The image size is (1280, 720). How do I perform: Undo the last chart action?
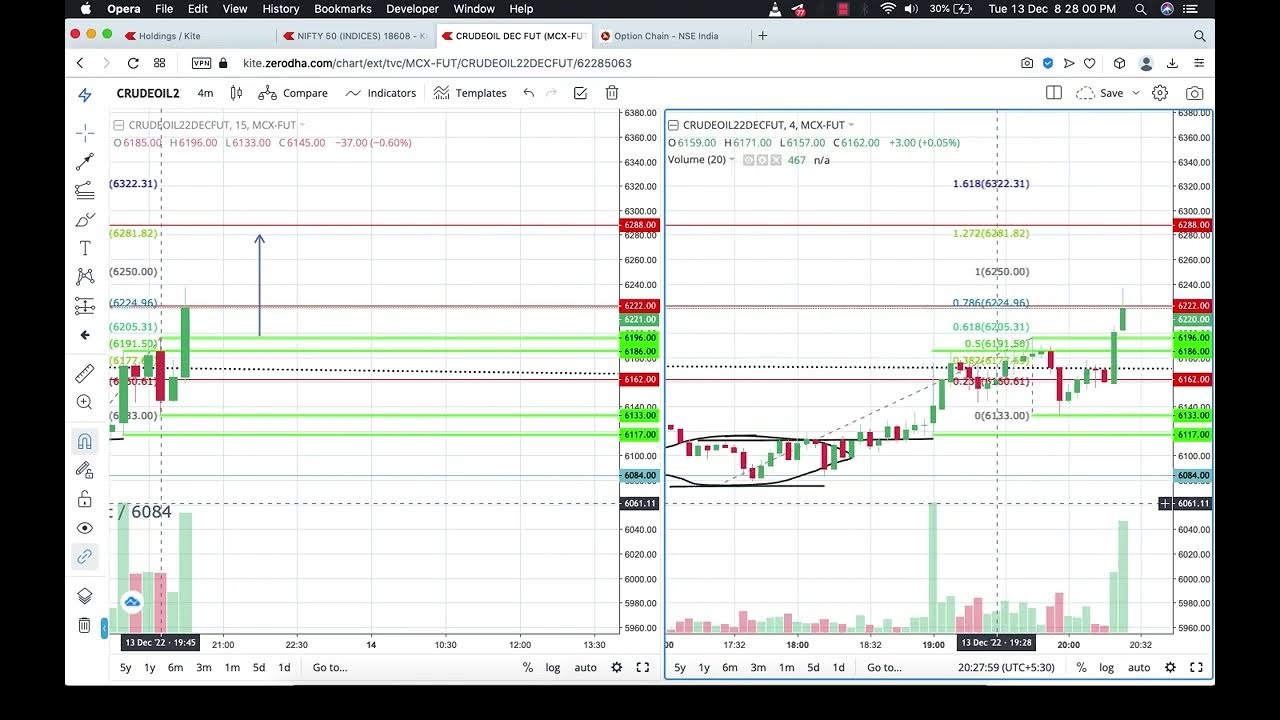point(528,93)
